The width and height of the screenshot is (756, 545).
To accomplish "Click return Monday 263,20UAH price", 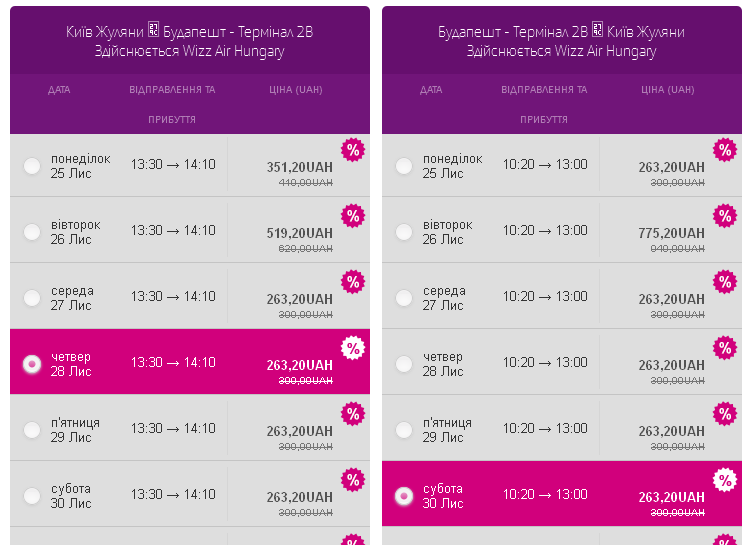I will tap(671, 168).
